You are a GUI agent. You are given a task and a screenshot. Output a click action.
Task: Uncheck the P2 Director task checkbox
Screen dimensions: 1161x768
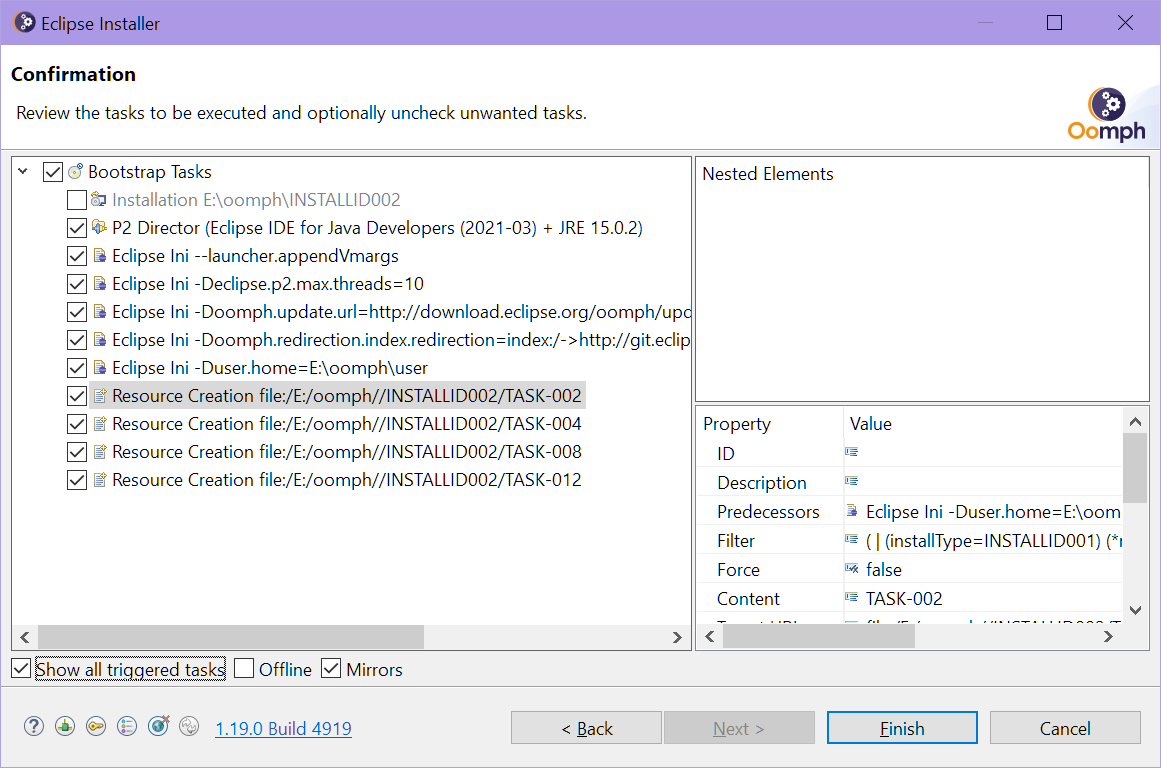[76, 228]
